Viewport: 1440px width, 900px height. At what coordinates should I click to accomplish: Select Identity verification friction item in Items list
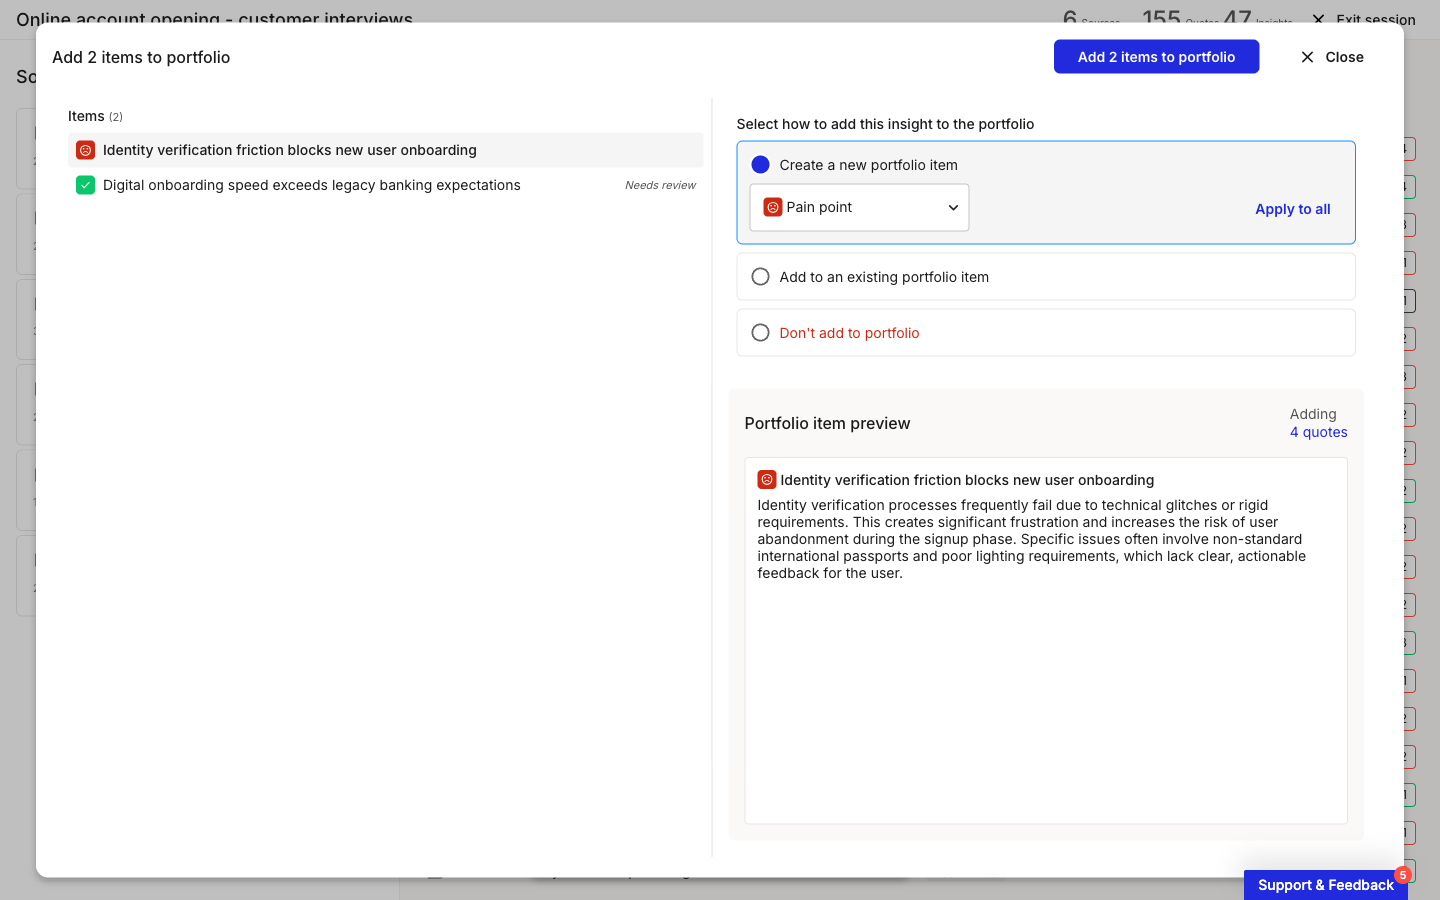[x=385, y=150]
